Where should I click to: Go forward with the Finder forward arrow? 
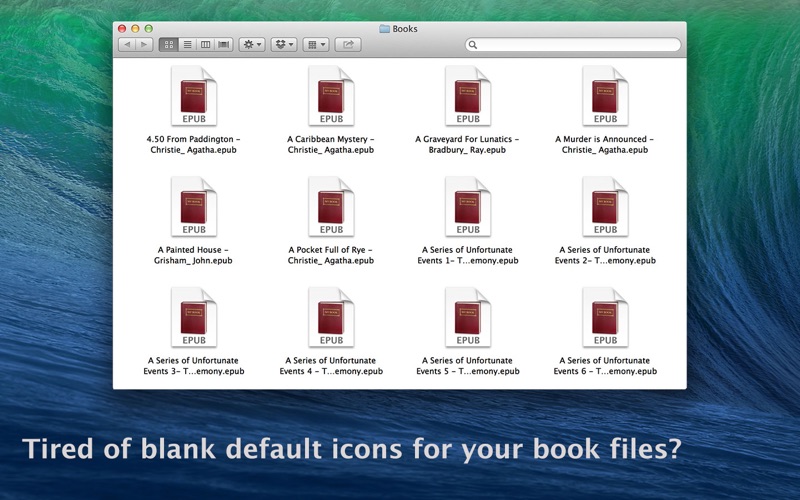click(144, 45)
